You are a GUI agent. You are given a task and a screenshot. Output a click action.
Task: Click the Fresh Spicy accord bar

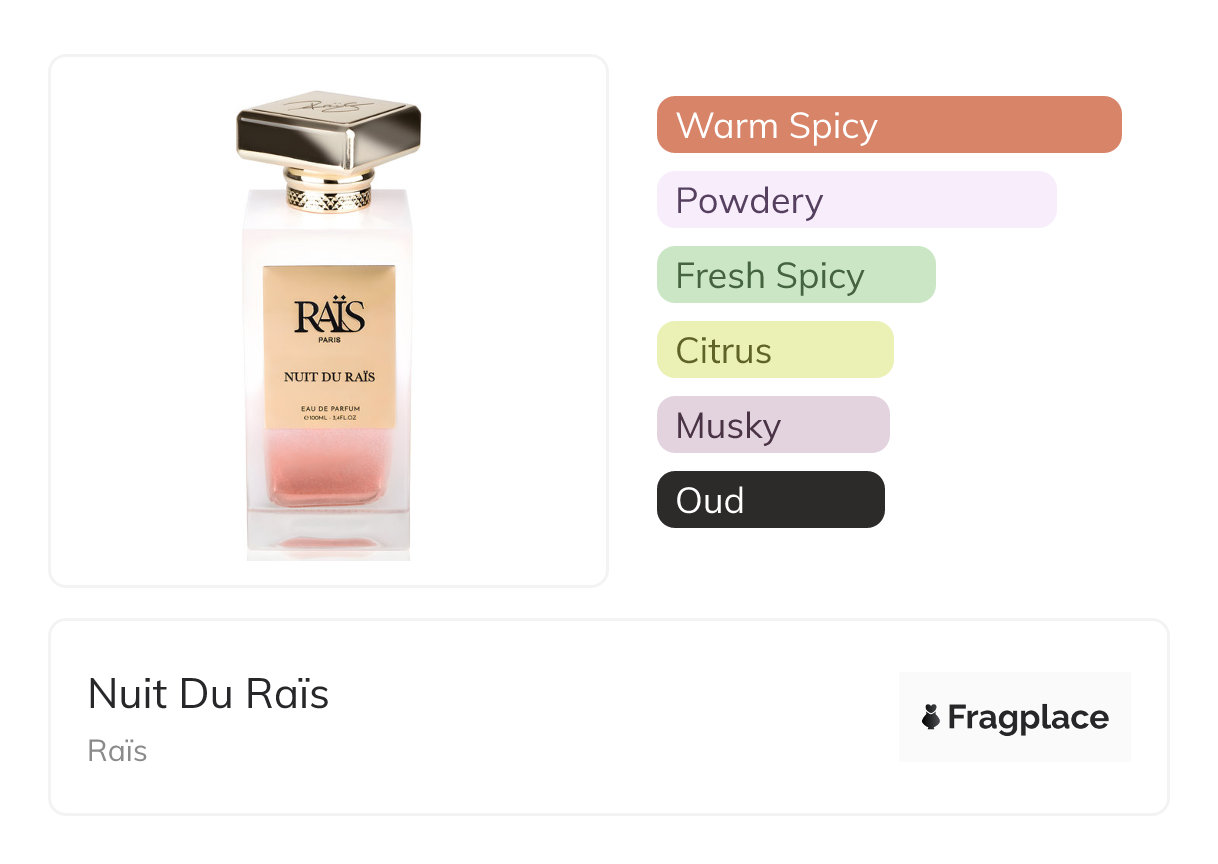795,275
